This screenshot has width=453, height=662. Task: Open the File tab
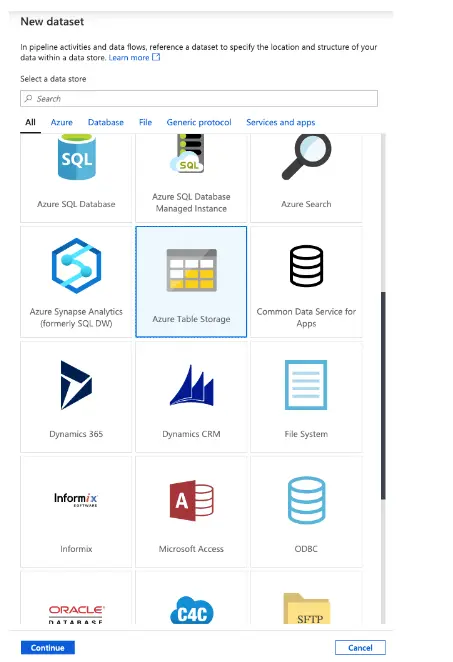(x=145, y=122)
